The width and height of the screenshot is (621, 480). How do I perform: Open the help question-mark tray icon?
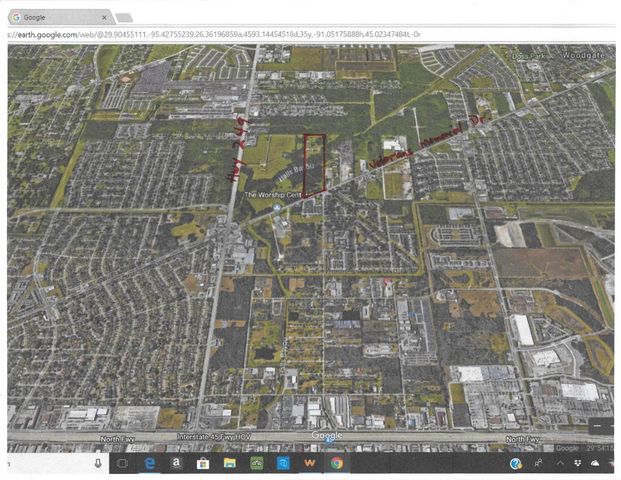coord(516,463)
